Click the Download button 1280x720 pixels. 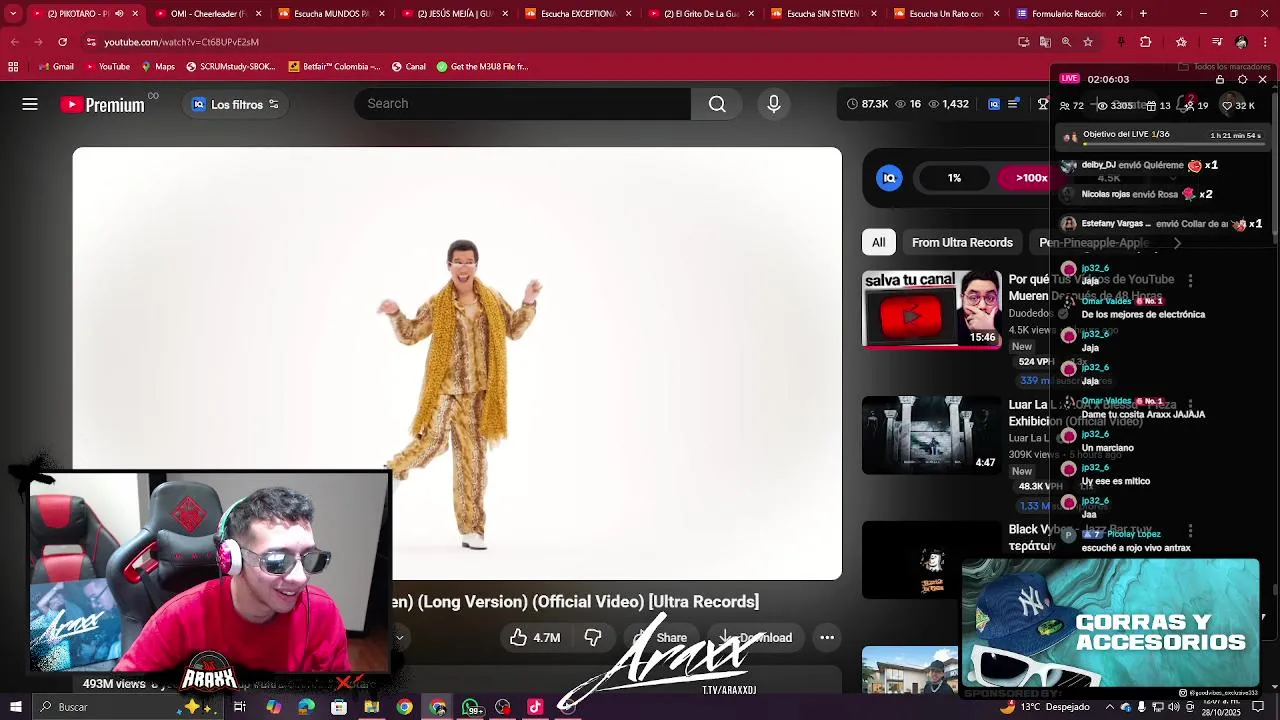754,637
